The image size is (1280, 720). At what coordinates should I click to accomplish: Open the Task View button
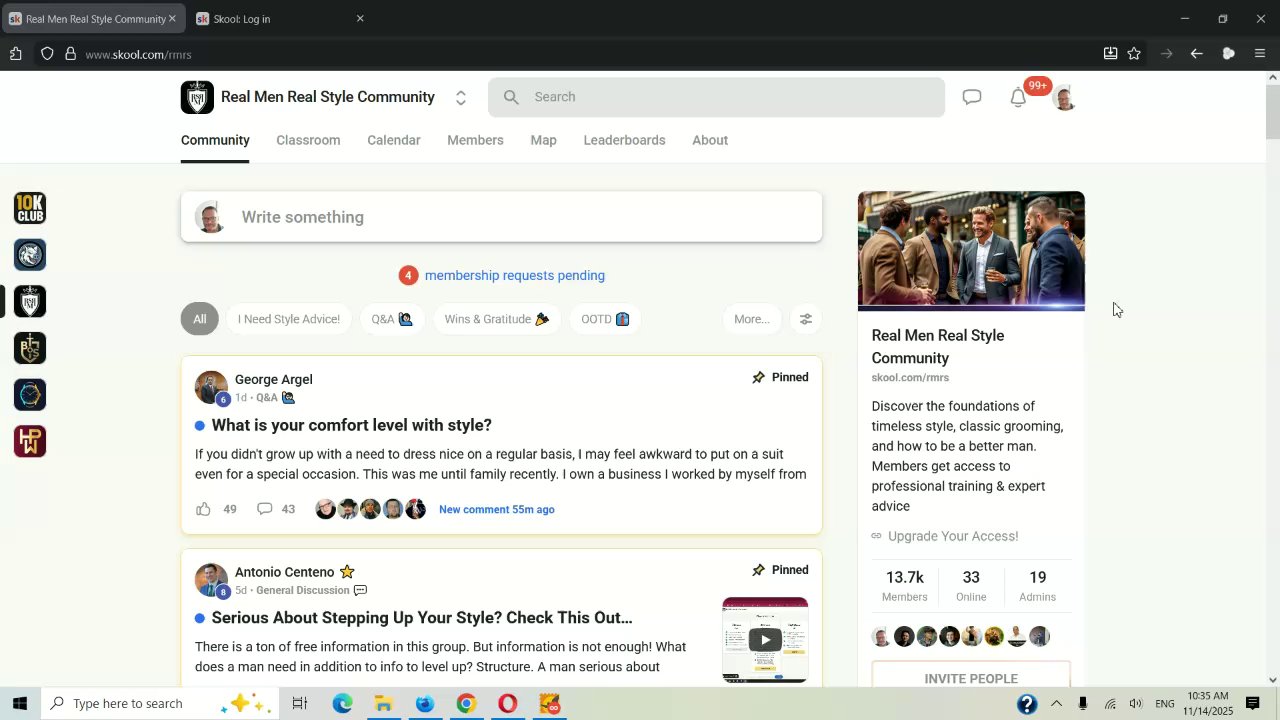[x=299, y=704]
